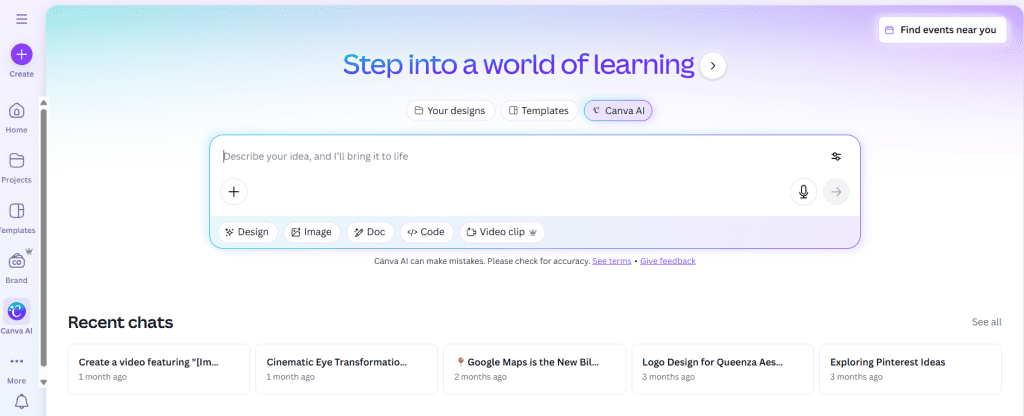Viewport: 1024px width, 416px height.
Task: Click See all recent chats
Action: click(x=986, y=322)
